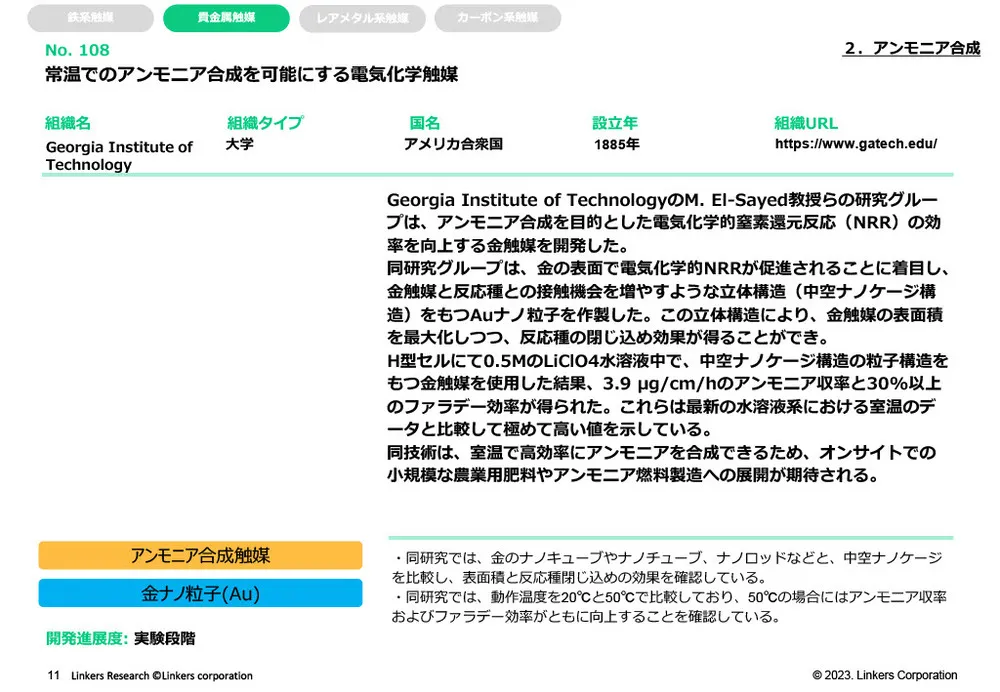
Task: Click the Linkers Research ©Linkers corporation footer
Action: [162, 675]
